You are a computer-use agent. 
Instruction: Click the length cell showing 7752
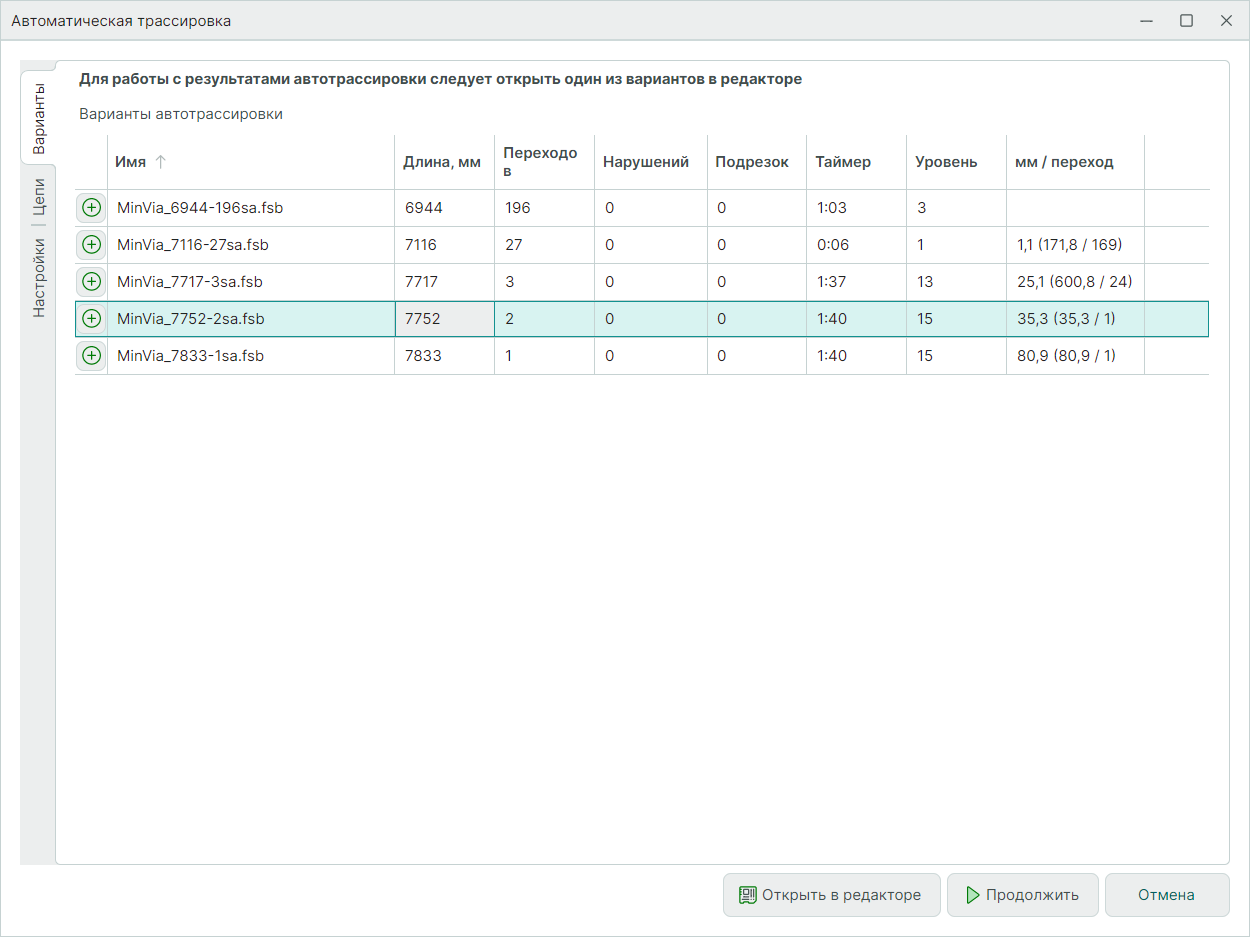click(423, 319)
